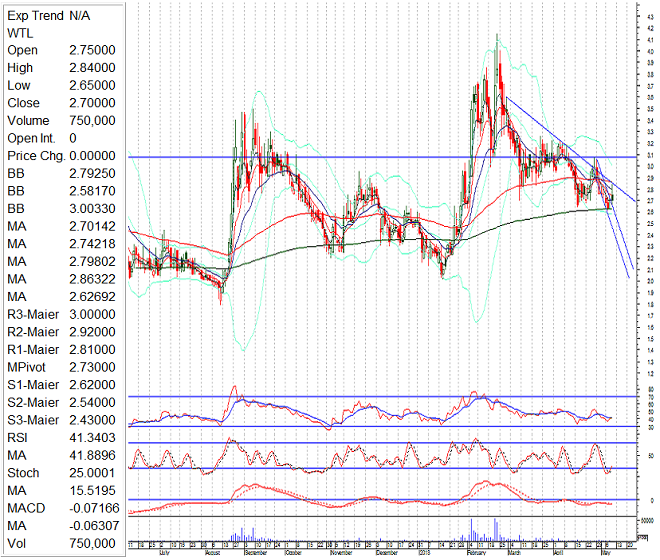
Task: Select the RSI value 41.3403
Action: pyautogui.click(x=91, y=437)
